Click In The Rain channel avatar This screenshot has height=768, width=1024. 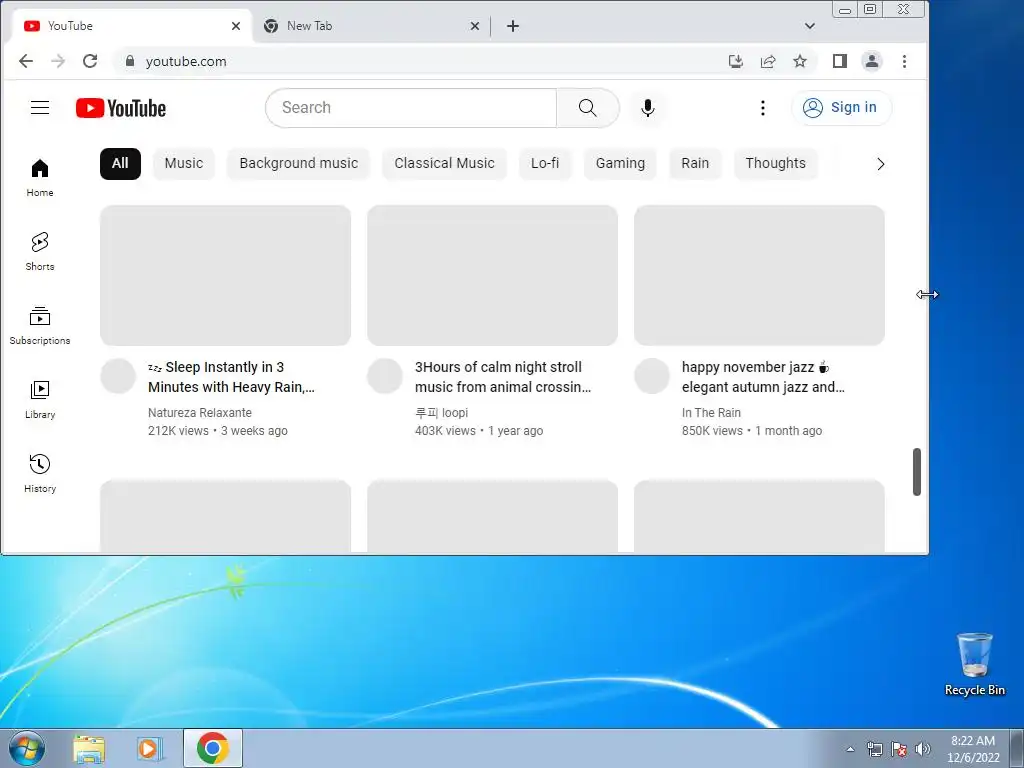pyautogui.click(x=652, y=376)
